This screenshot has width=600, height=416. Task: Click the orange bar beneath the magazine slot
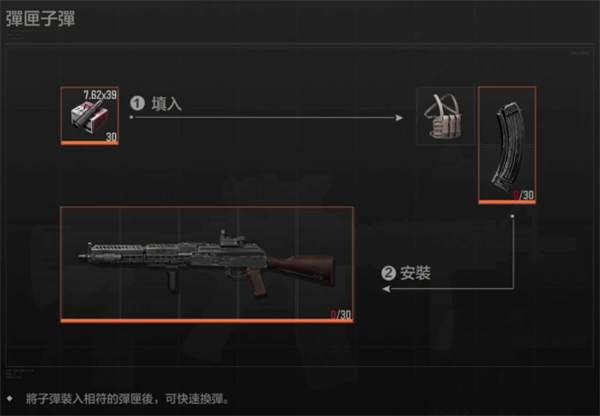[507, 202]
